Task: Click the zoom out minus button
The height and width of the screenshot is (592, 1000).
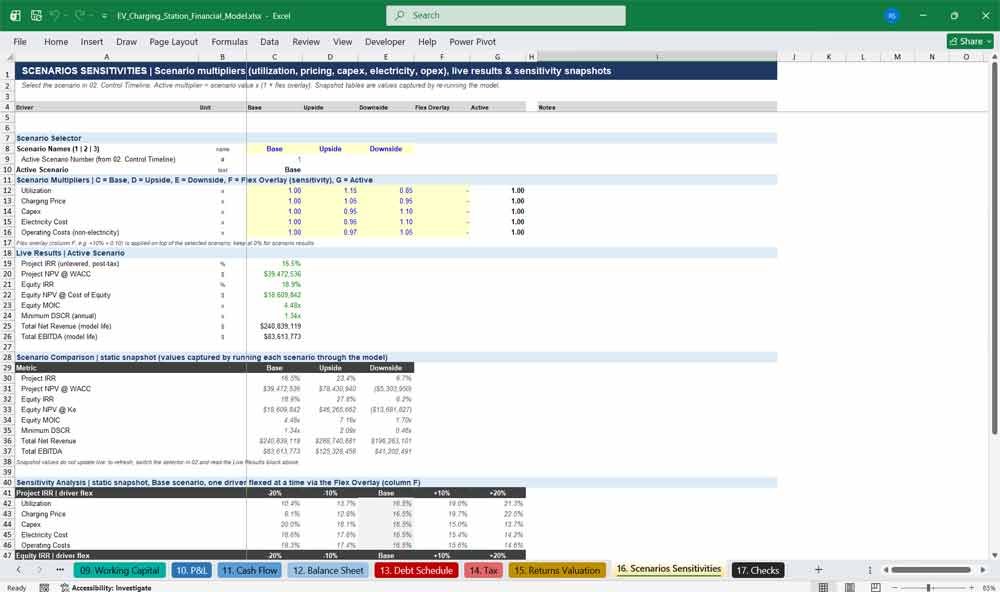Action: point(894,587)
